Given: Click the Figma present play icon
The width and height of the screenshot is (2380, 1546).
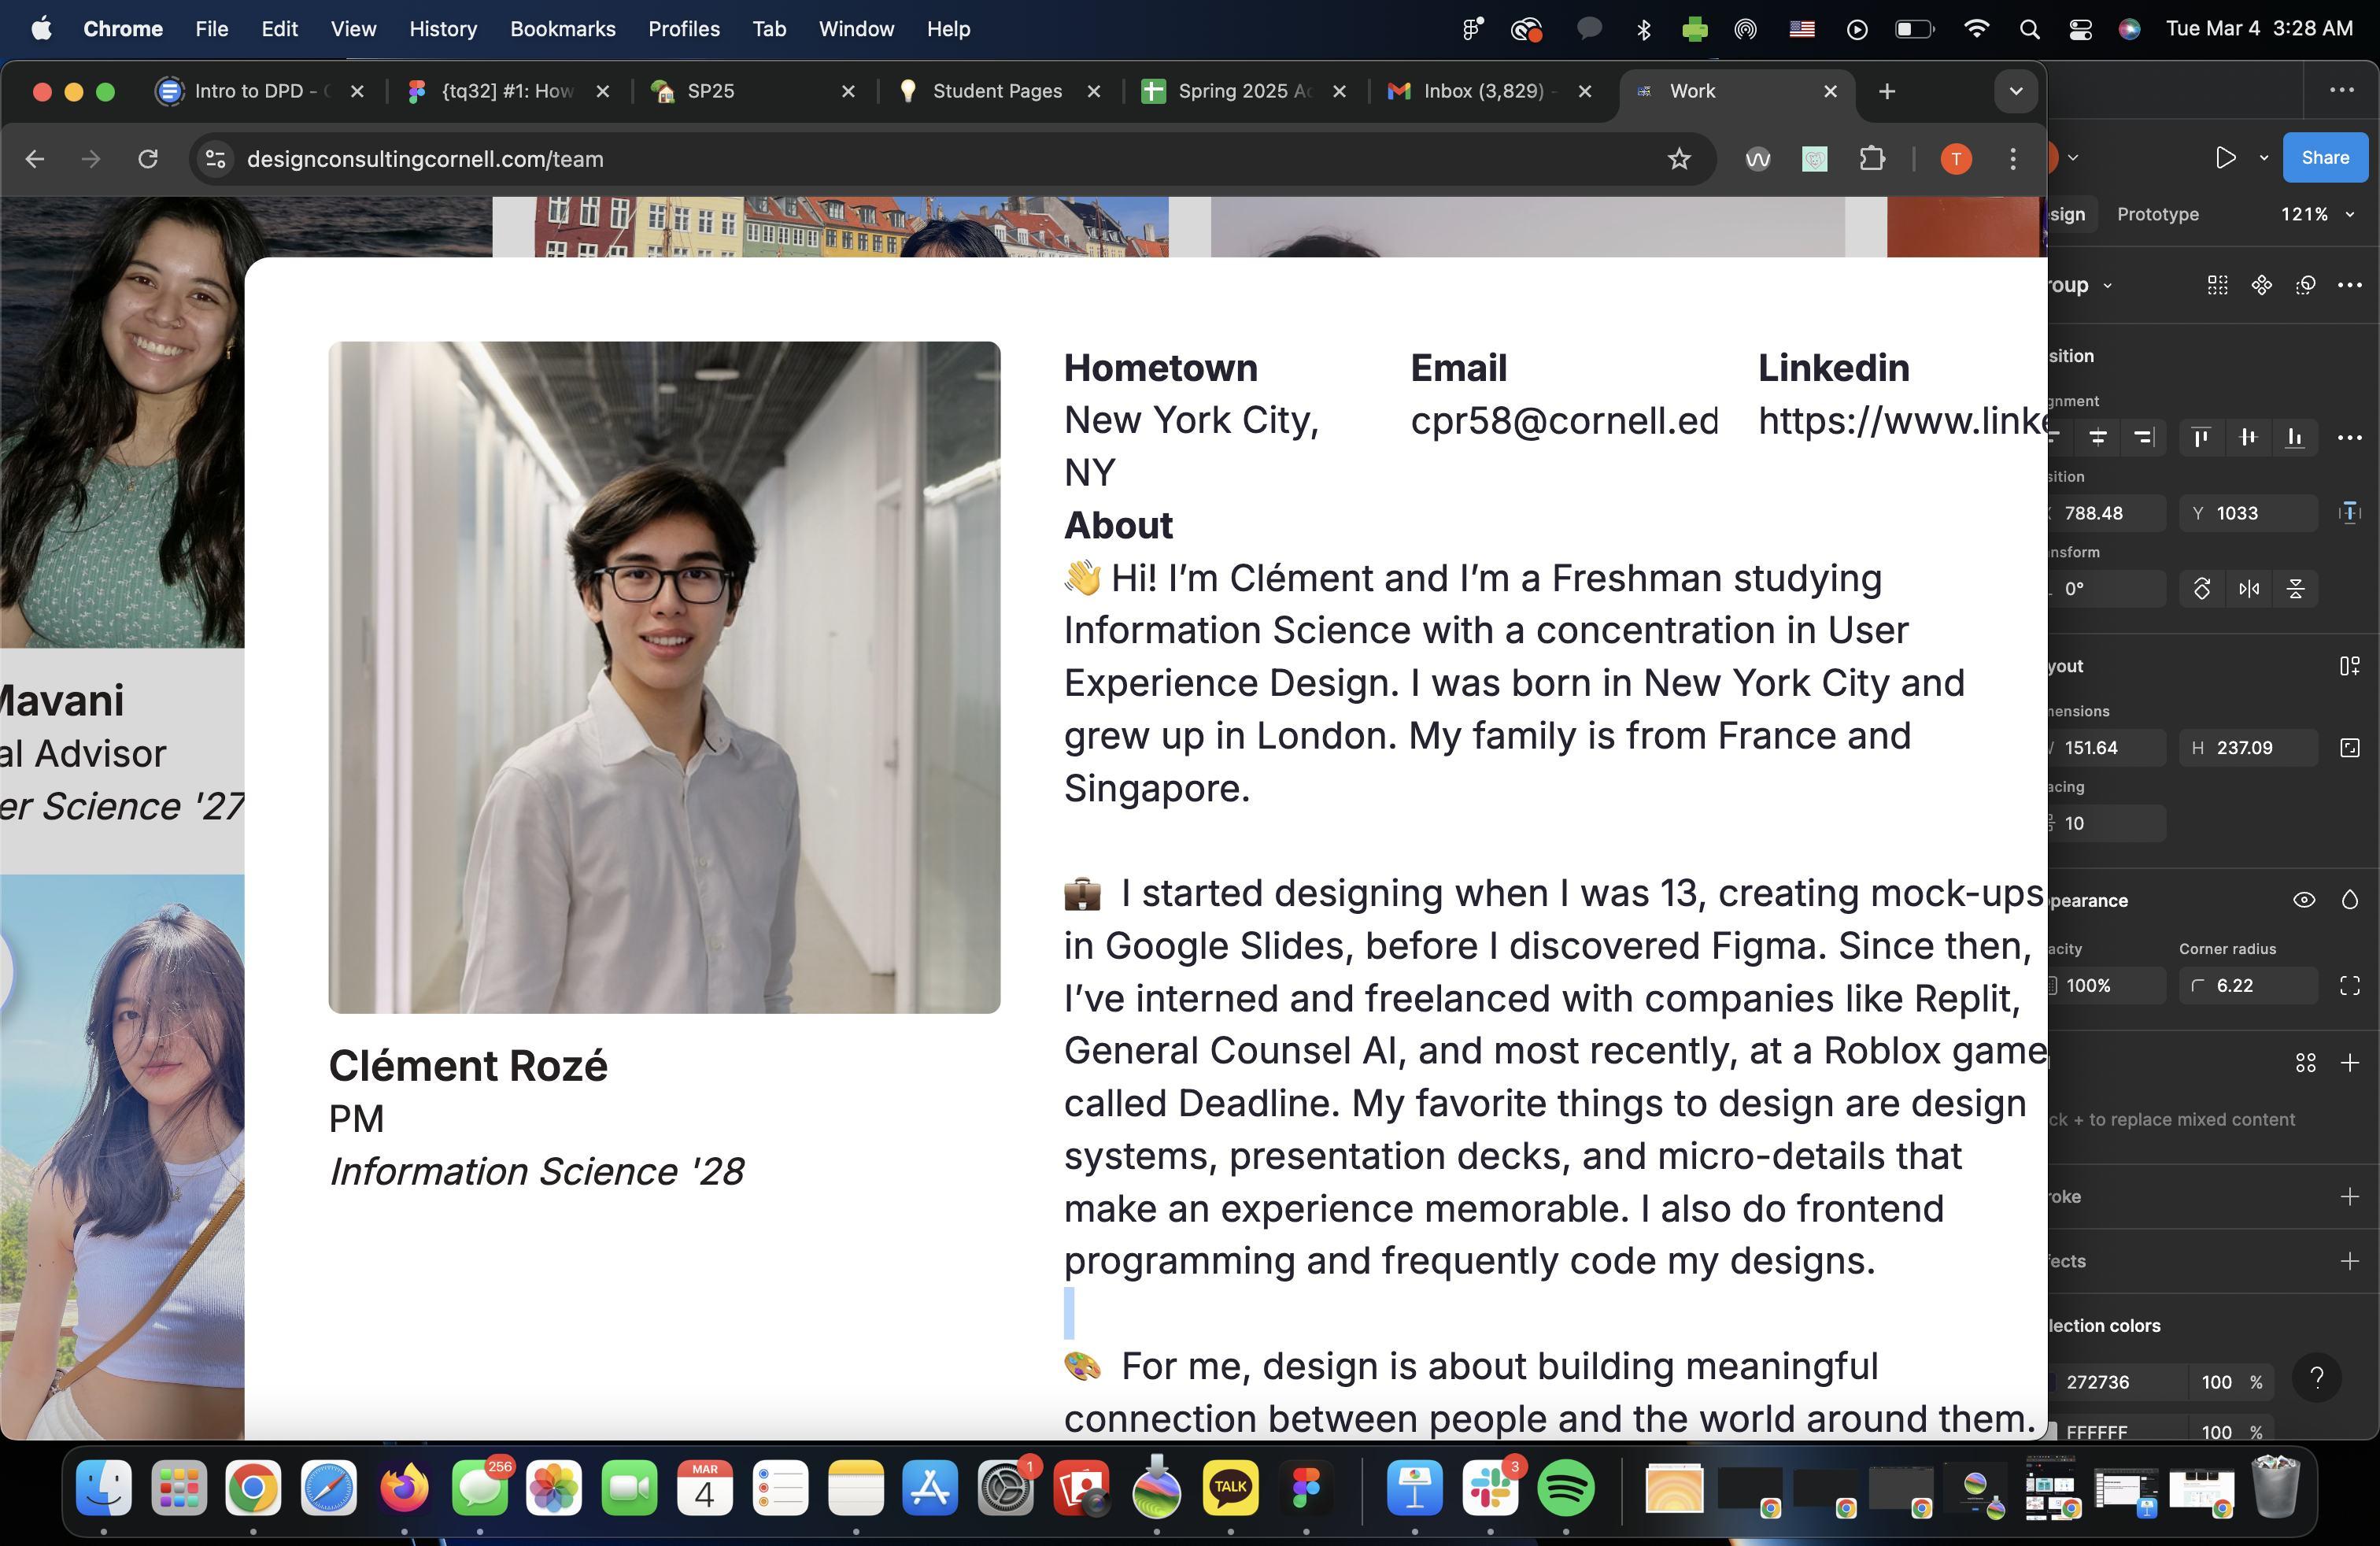Looking at the screenshot, I should point(2224,158).
